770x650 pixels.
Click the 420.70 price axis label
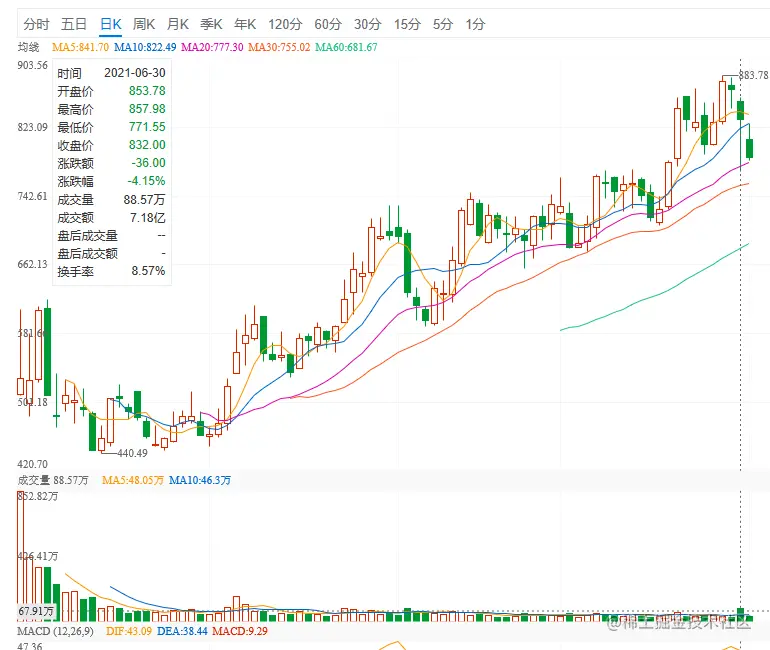(32, 464)
